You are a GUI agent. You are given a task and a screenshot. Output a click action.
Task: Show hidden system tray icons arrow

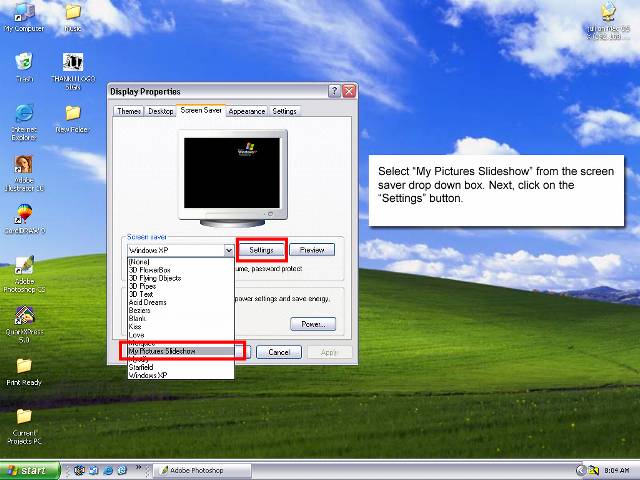pos(580,471)
